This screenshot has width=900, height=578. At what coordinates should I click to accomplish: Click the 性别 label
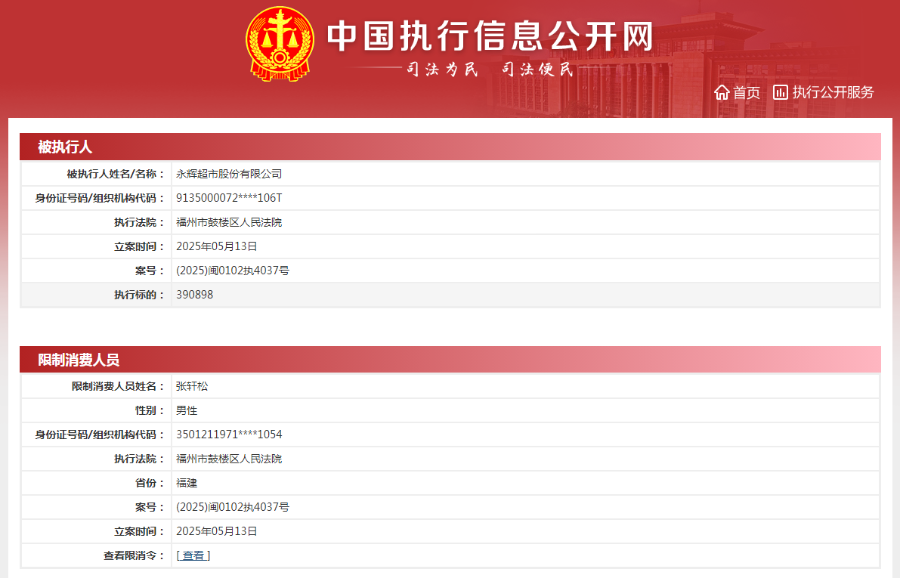[x=150, y=410]
